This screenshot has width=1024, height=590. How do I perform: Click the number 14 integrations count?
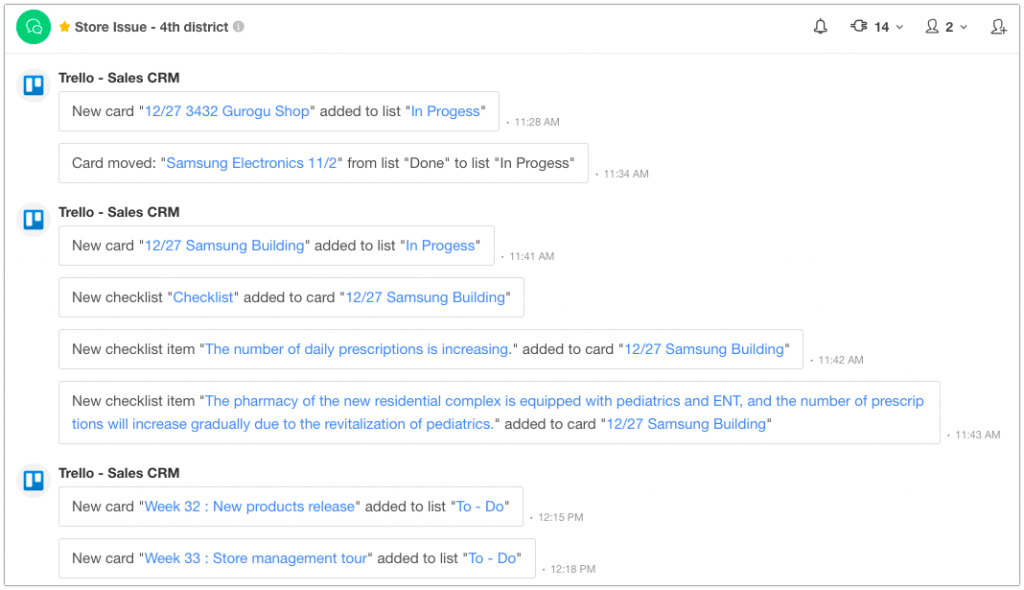pos(882,27)
